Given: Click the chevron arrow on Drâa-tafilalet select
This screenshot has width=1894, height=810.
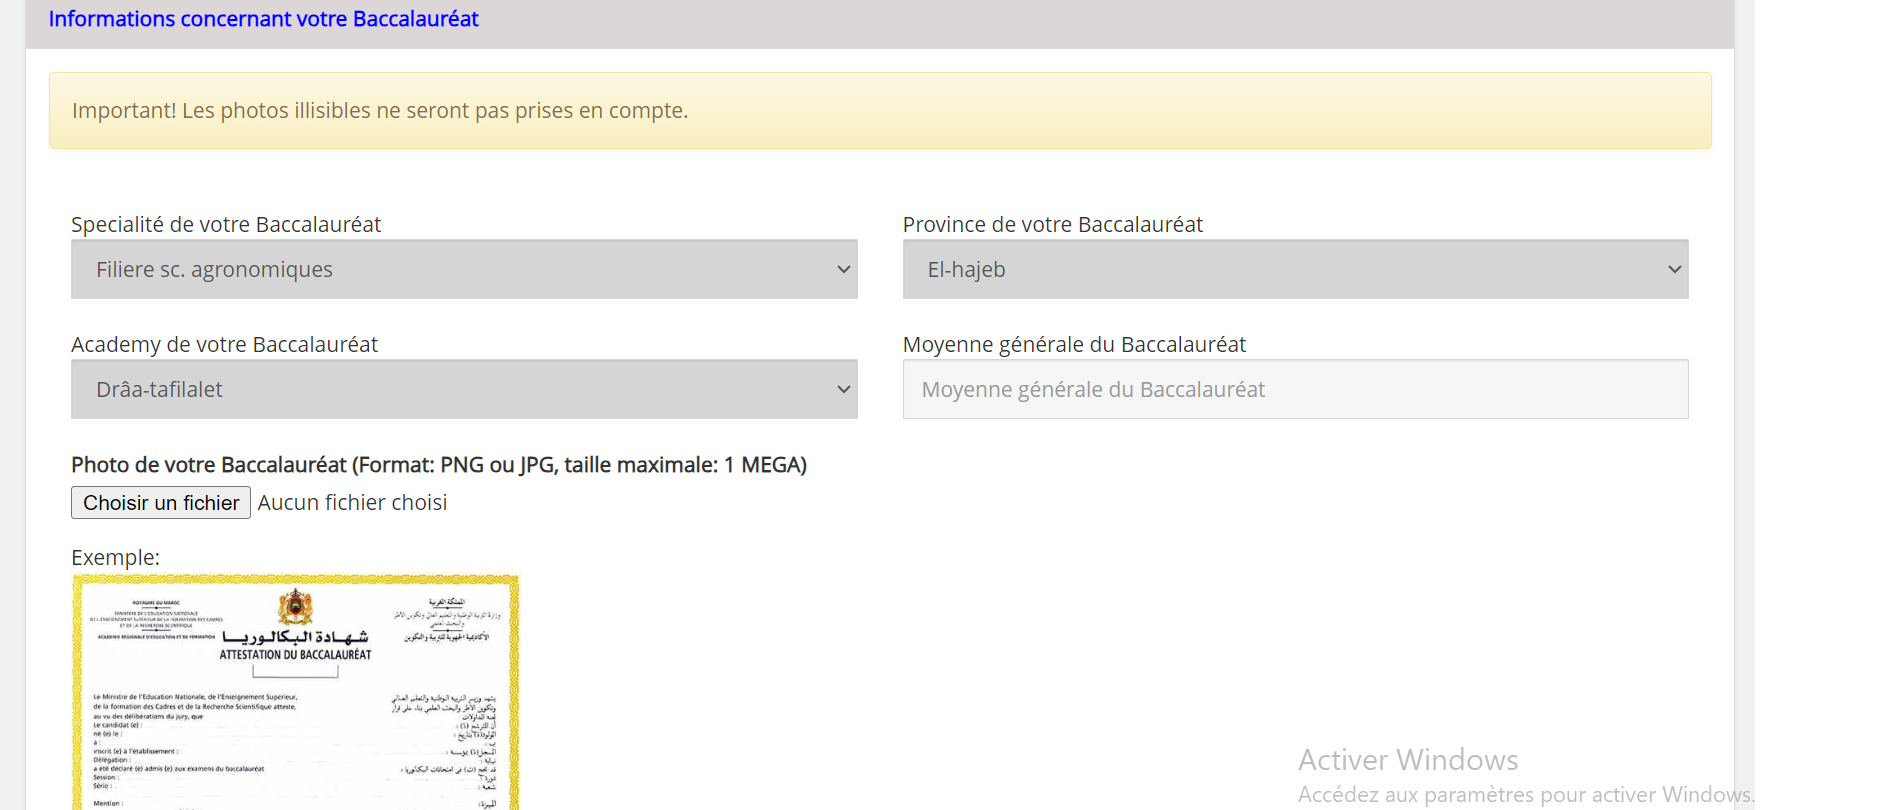Looking at the screenshot, I should pyautogui.click(x=843, y=389).
